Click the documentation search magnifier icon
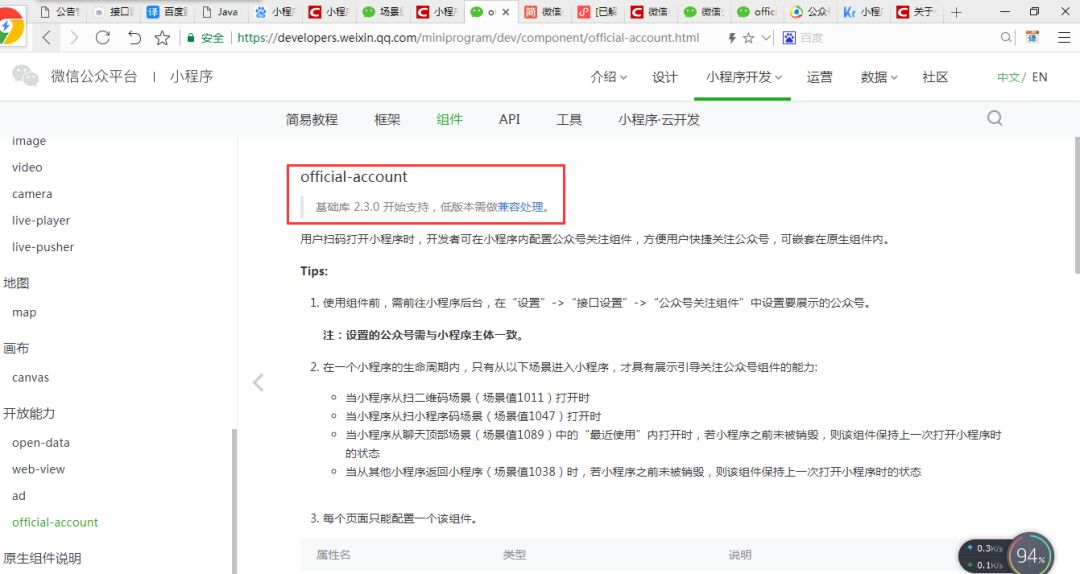The width and height of the screenshot is (1080, 574). [995, 119]
